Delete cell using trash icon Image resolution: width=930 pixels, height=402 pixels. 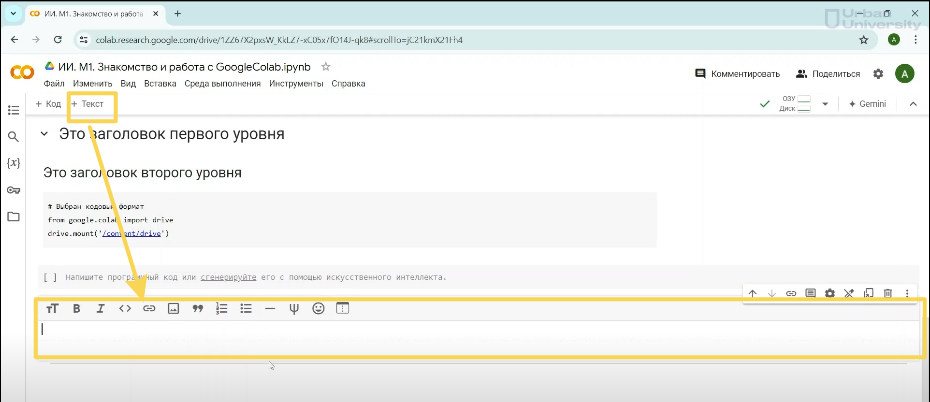[x=888, y=293]
